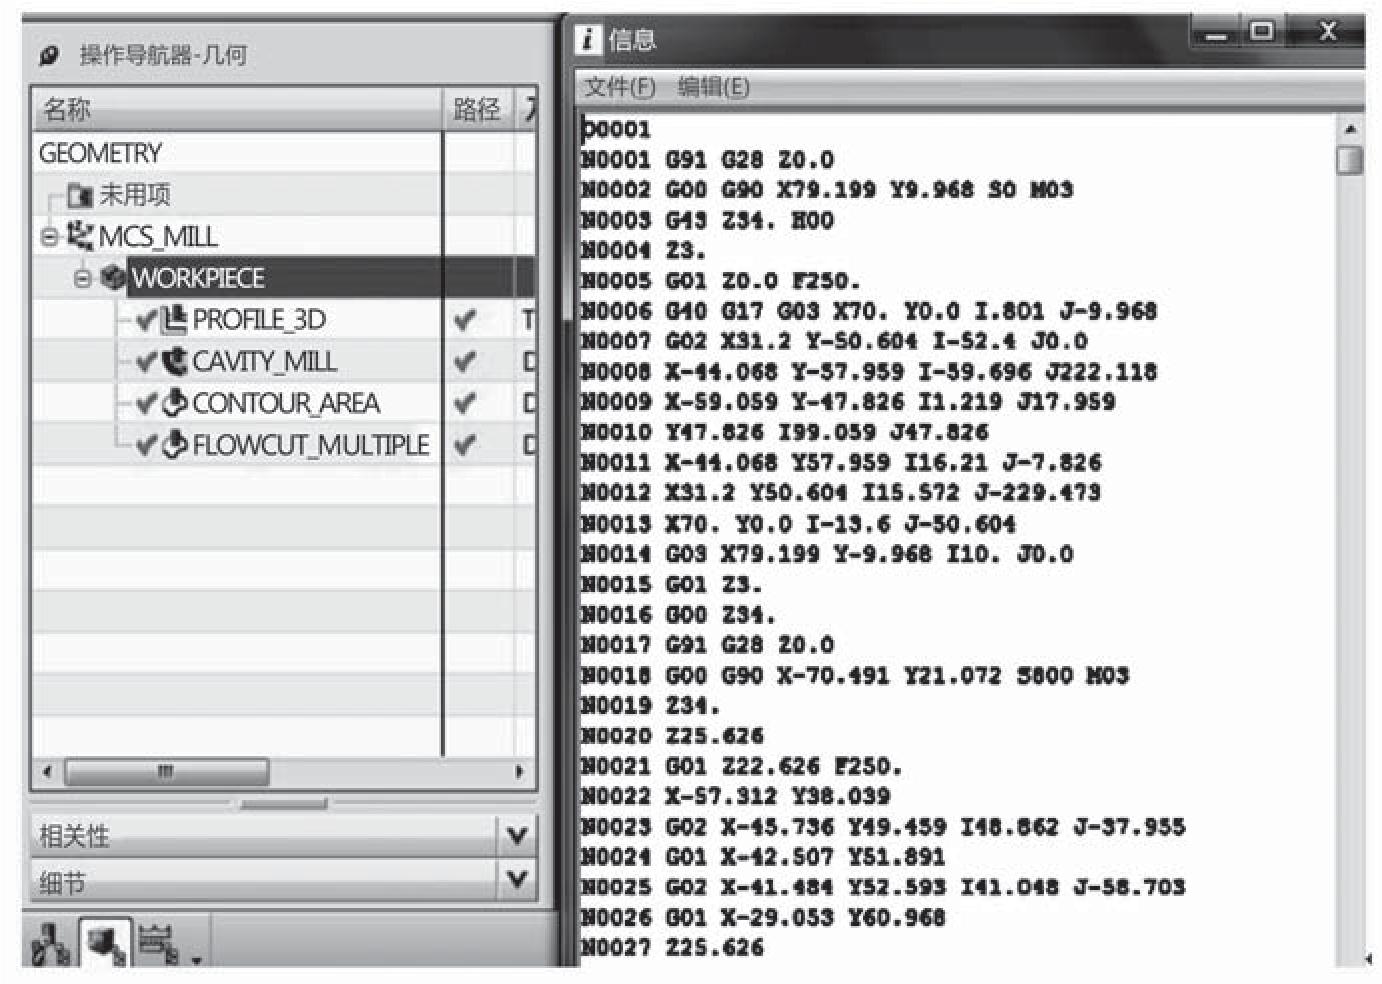Click the line starting with N0026
This screenshot has width=1382, height=984.
click(764, 918)
